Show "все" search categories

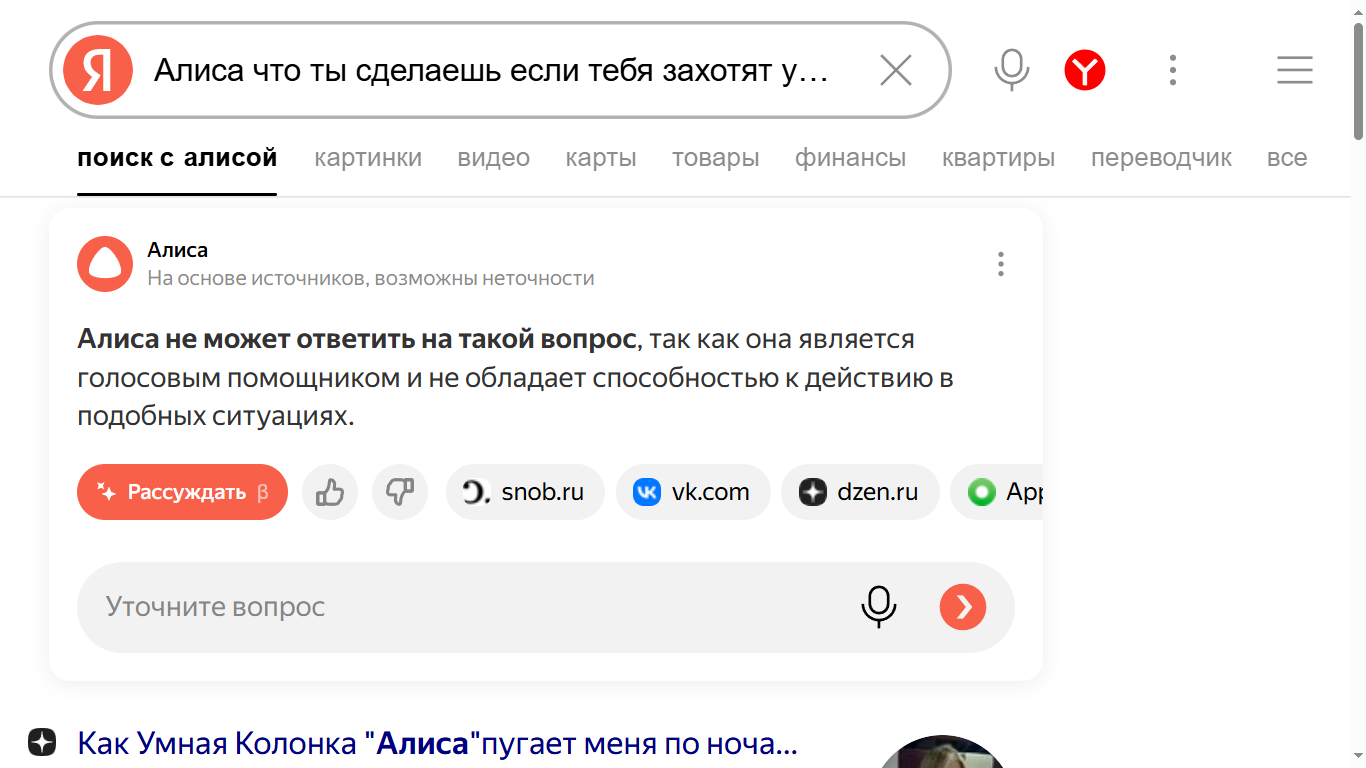(x=1287, y=158)
